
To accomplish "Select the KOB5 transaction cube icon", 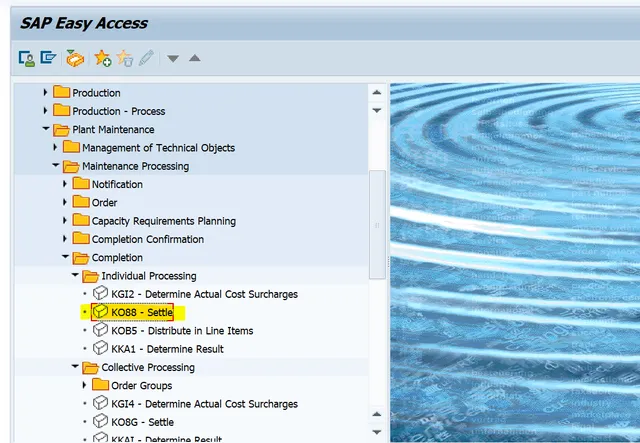I will (100, 330).
